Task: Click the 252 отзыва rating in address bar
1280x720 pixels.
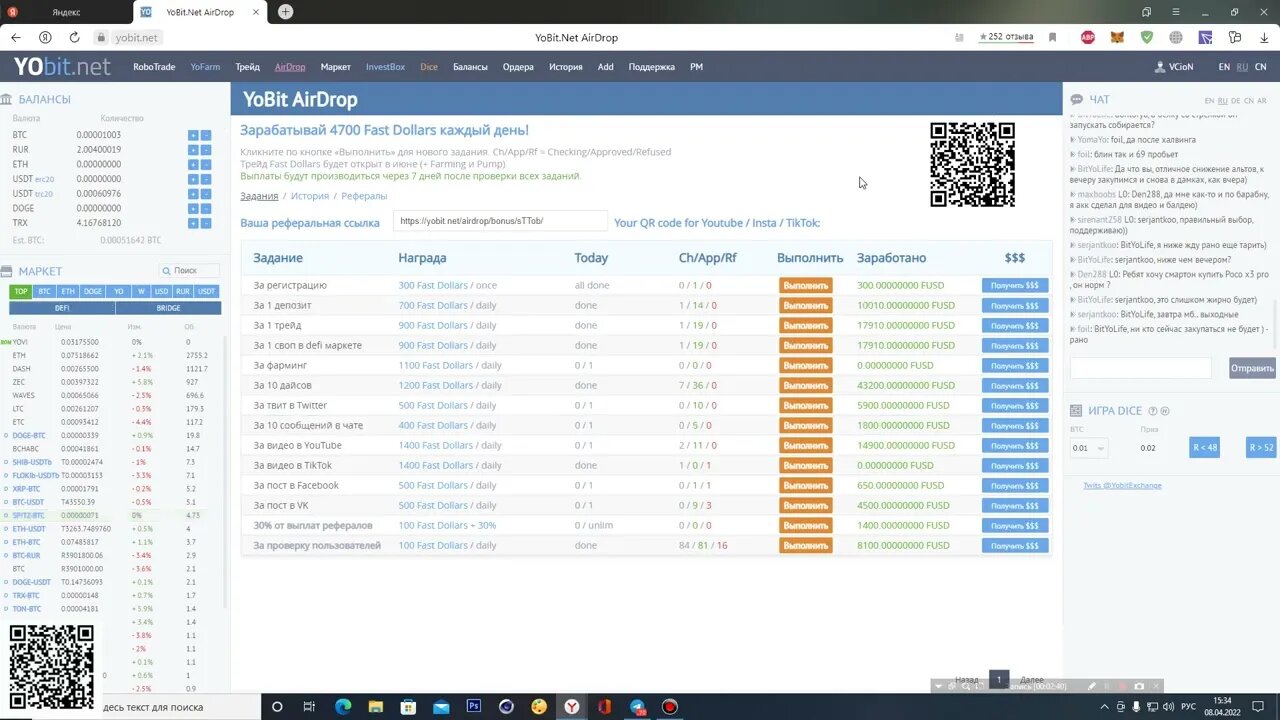Action: pos(1006,37)
